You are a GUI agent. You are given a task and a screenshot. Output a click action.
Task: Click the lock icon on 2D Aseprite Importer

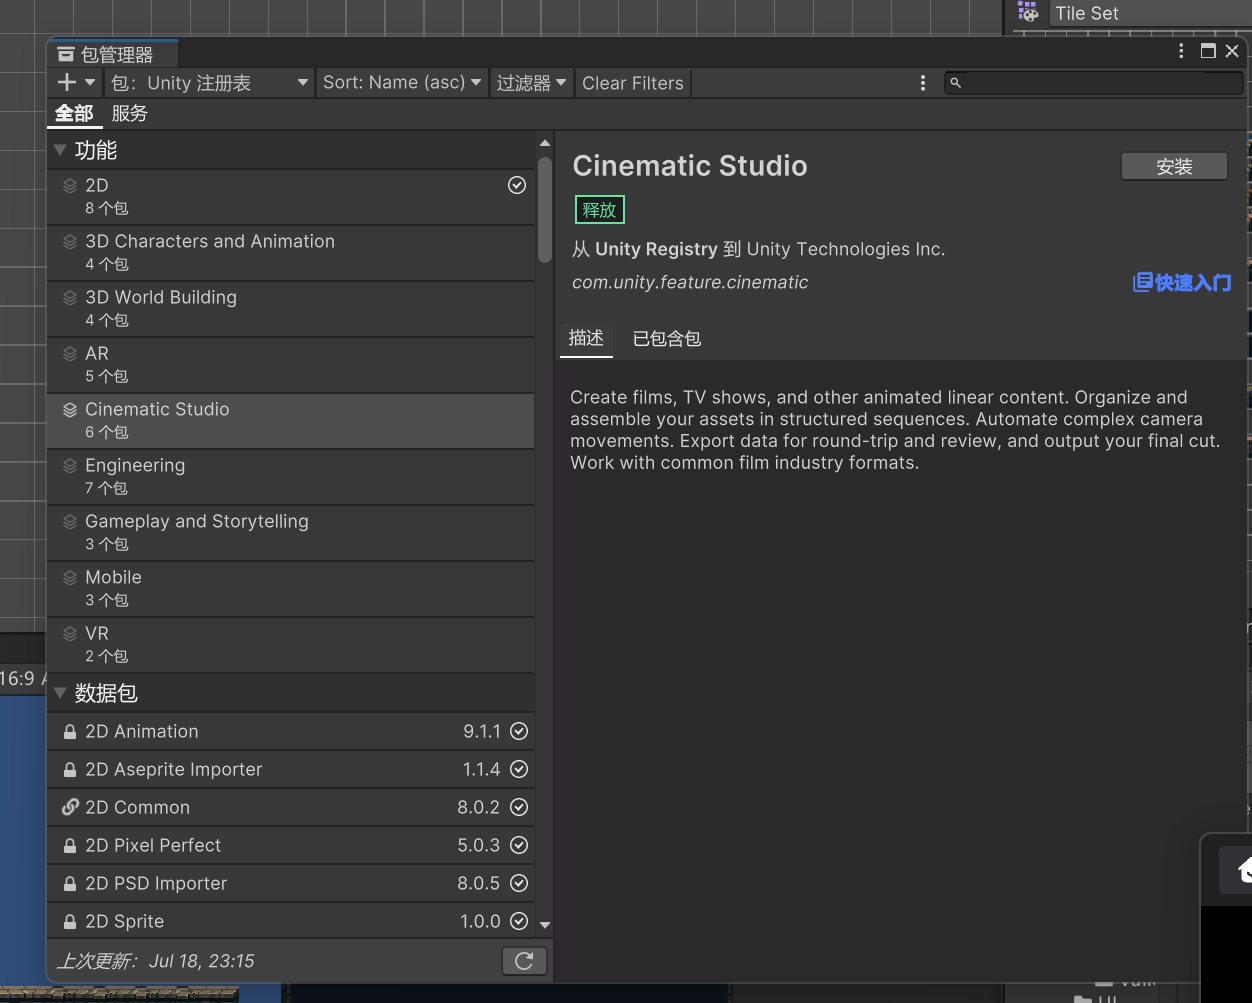tap(70, 770)
